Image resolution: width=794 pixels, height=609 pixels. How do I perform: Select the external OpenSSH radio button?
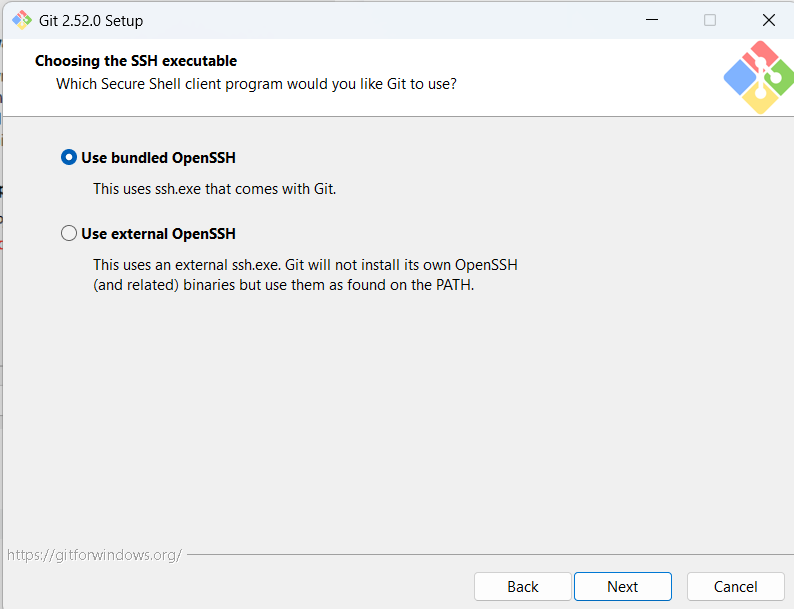[69, 233]
